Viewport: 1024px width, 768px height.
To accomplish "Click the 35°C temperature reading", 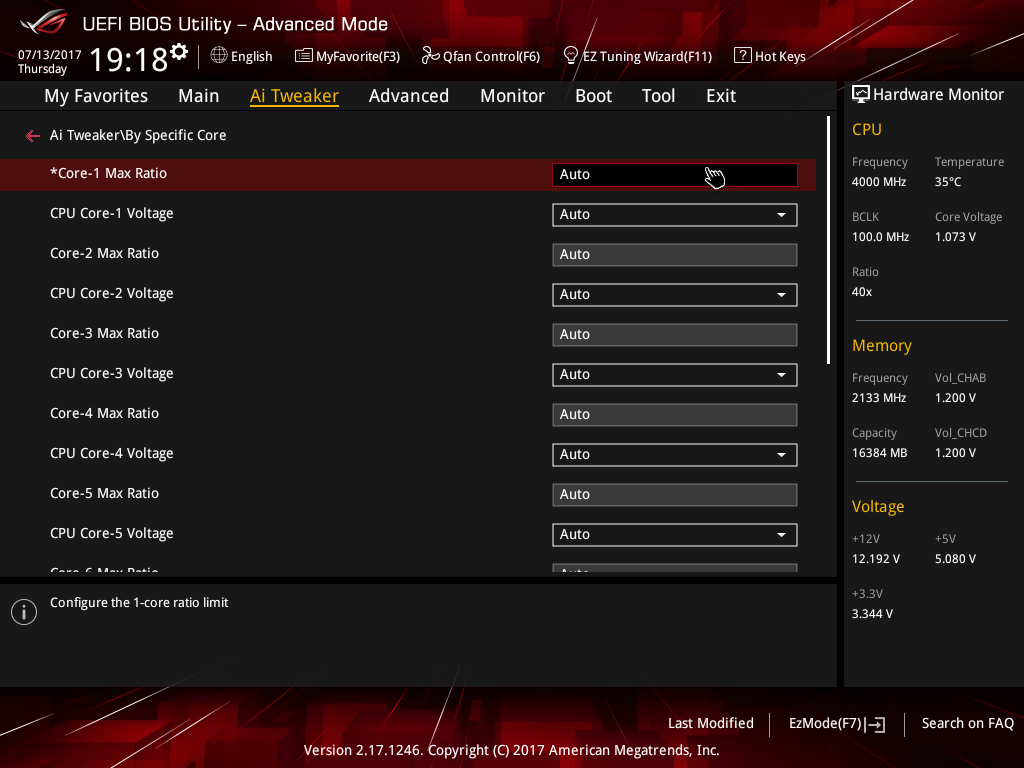I will coord(948,182).
